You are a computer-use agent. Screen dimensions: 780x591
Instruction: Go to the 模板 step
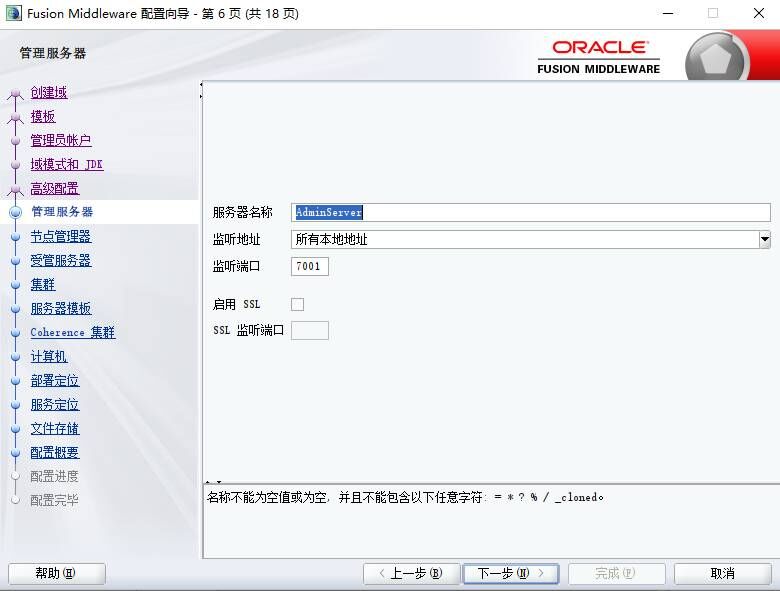coord(43,116)
